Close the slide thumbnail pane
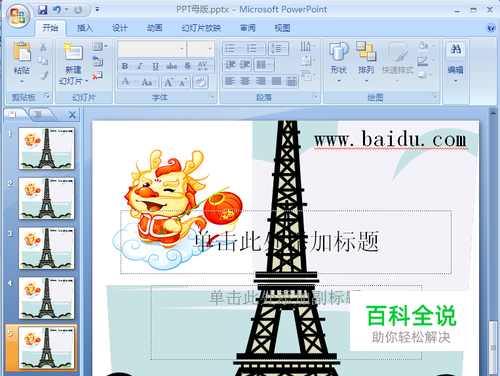Screen dimensions: 500x376 click(x=72, y=115)
